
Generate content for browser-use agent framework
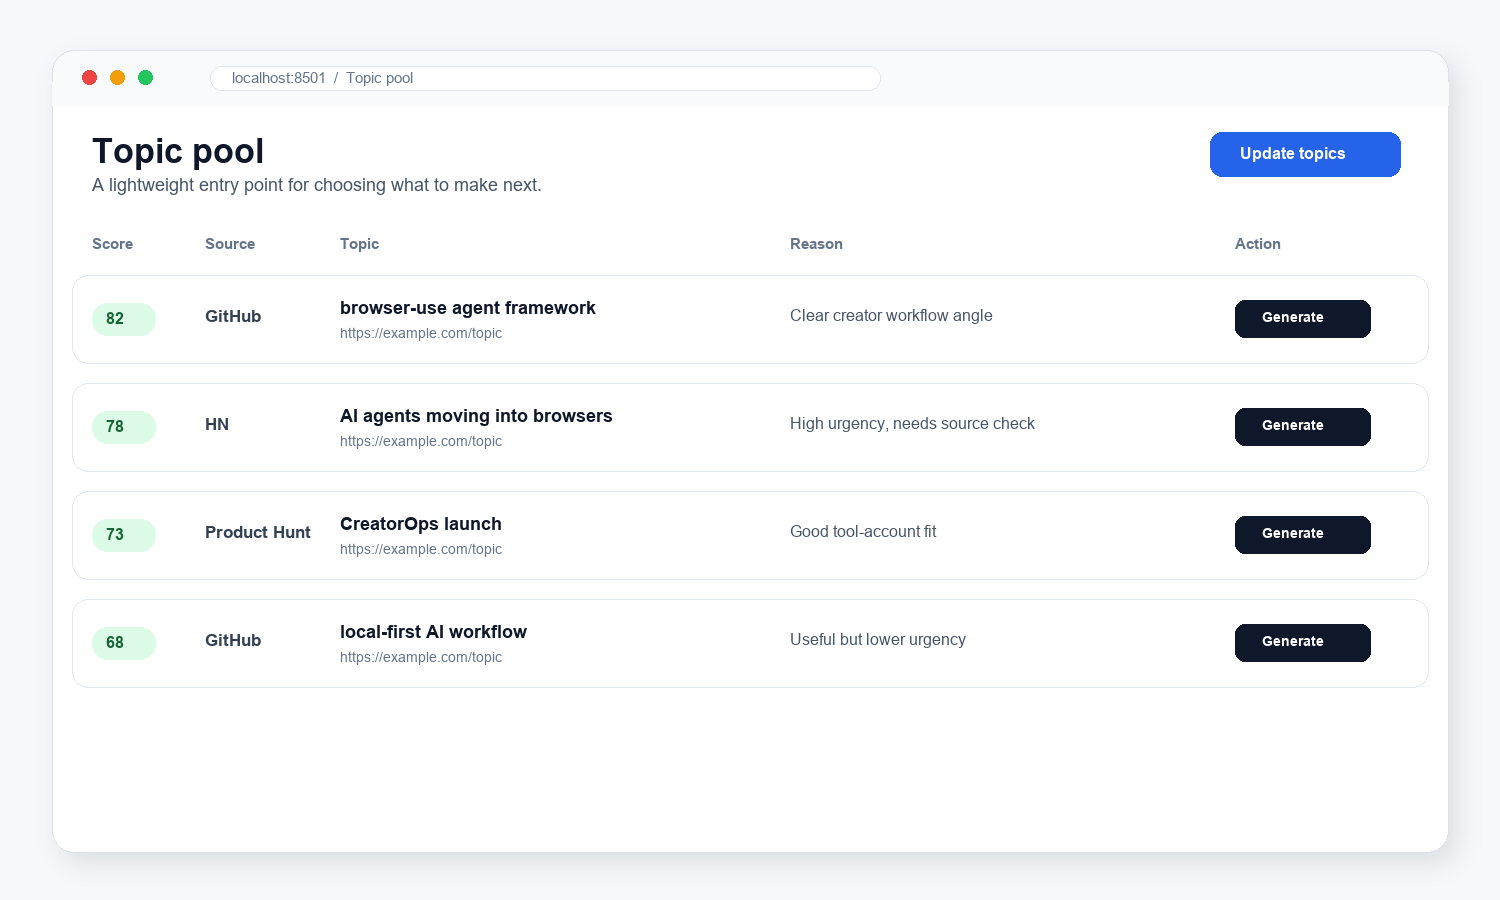tap(1303, 319)
